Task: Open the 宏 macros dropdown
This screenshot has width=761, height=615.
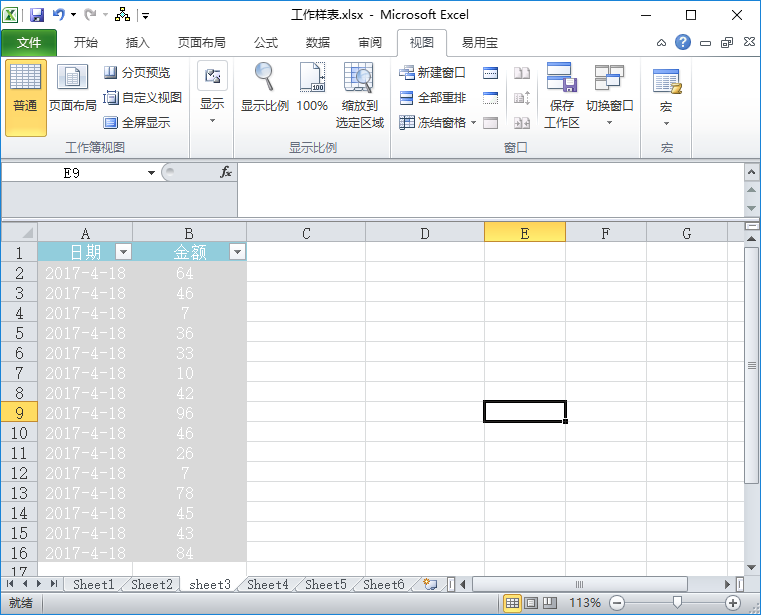Action: tap(666, 97)
